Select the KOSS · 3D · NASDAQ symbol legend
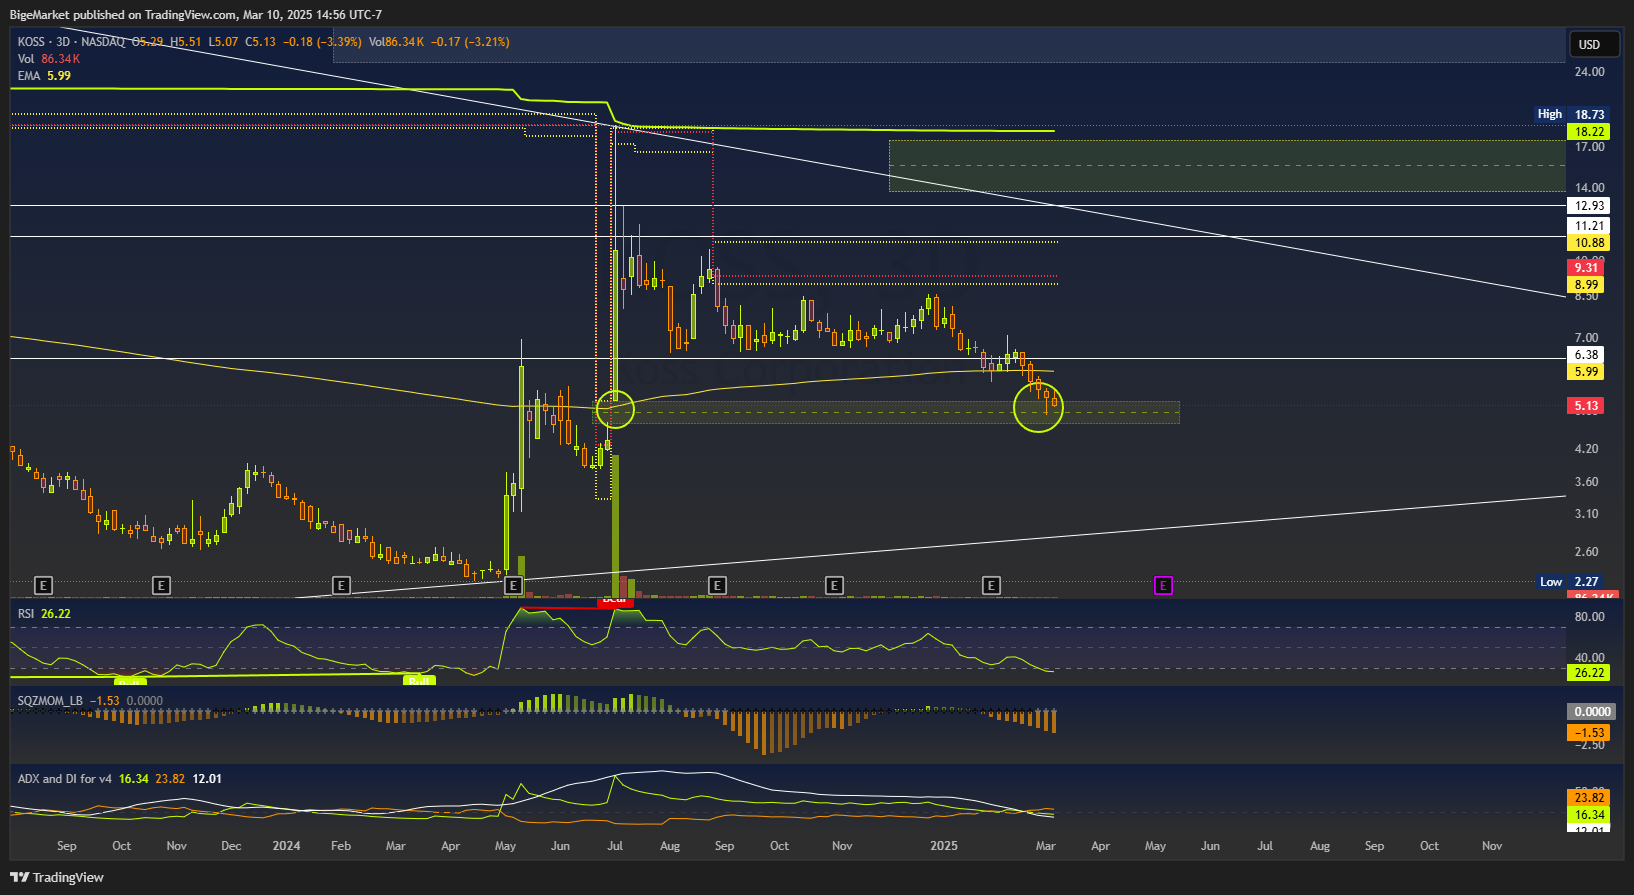The image size is (1634, 895). 71,42
